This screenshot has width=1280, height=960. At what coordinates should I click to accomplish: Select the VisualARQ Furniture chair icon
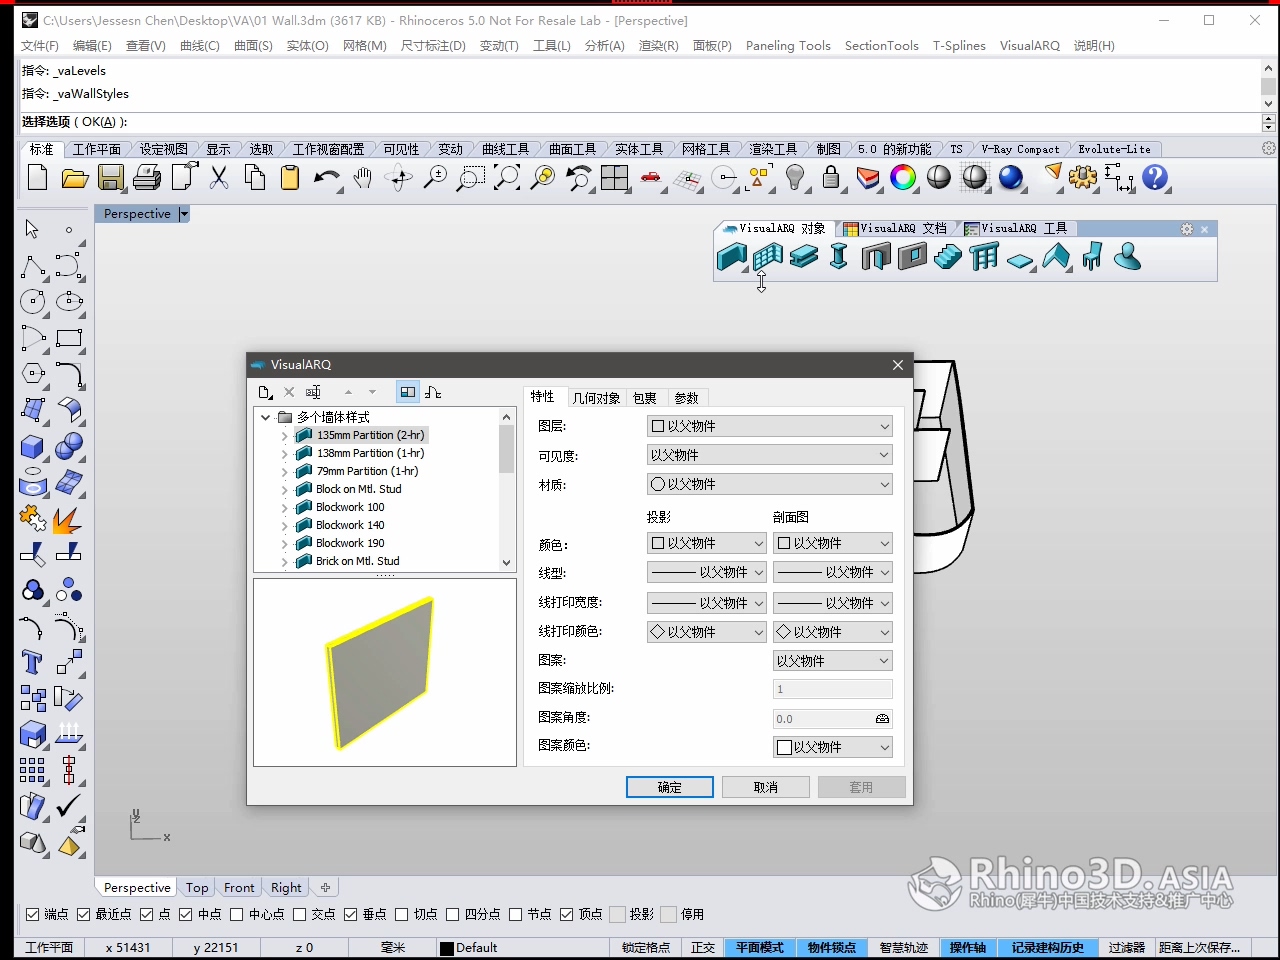[x=1092, y=257]
